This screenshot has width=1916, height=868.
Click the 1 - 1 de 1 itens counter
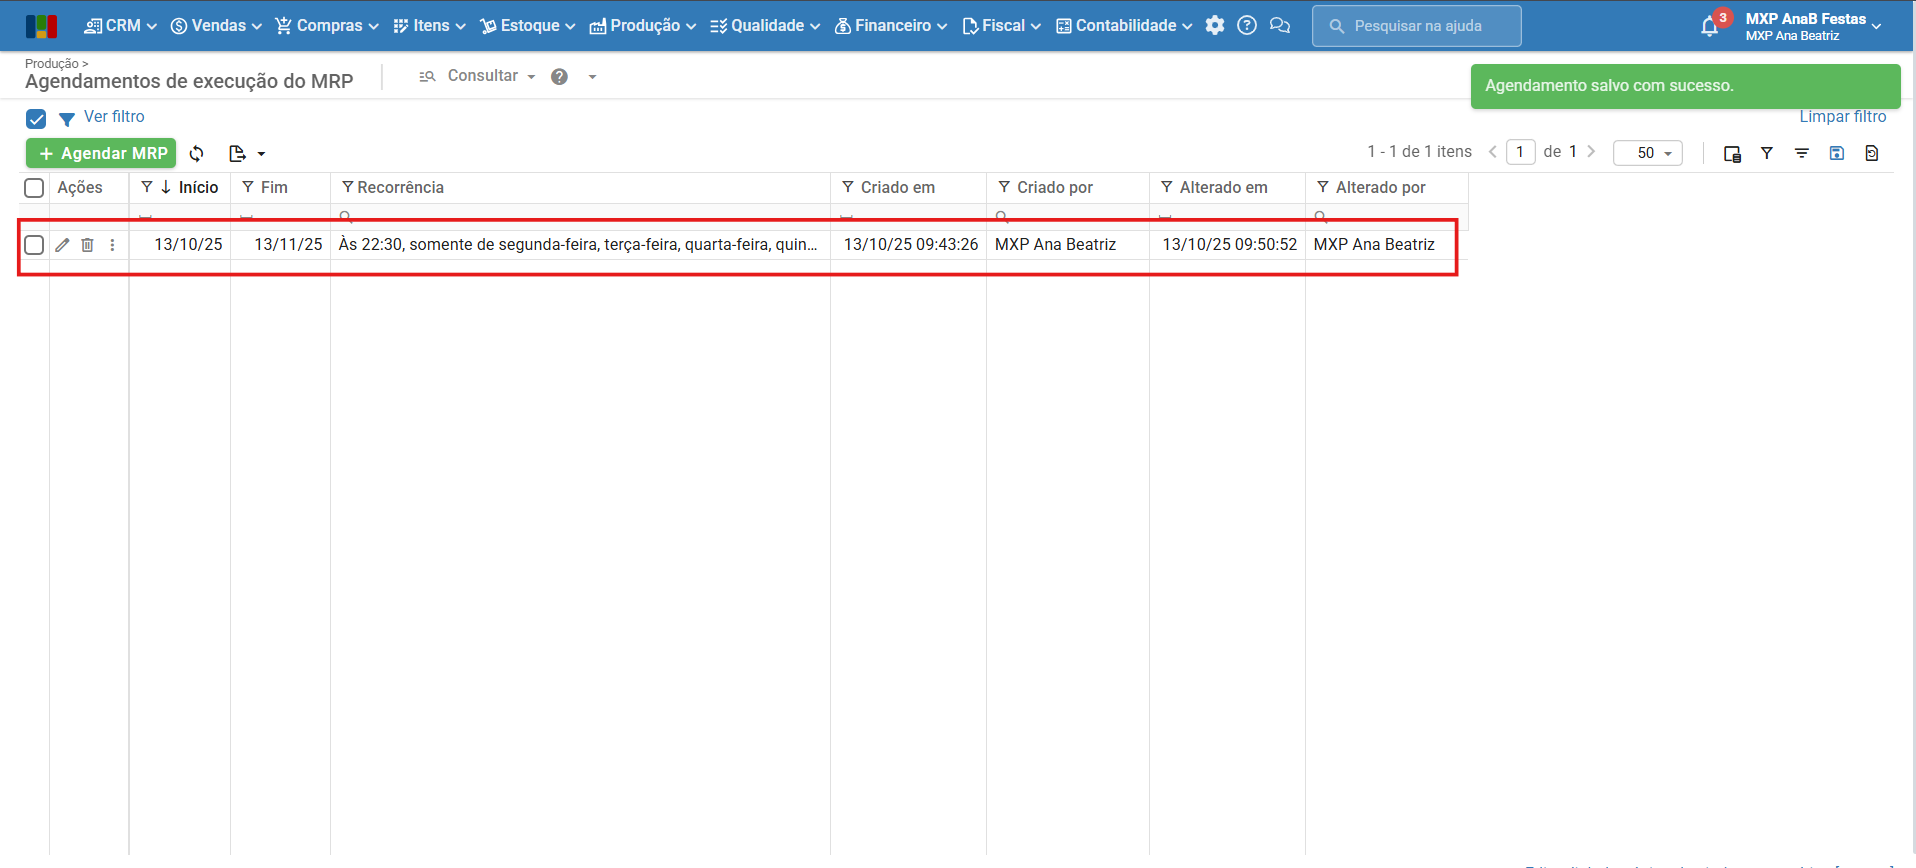pyautogui.click(x=1419, y=152)
